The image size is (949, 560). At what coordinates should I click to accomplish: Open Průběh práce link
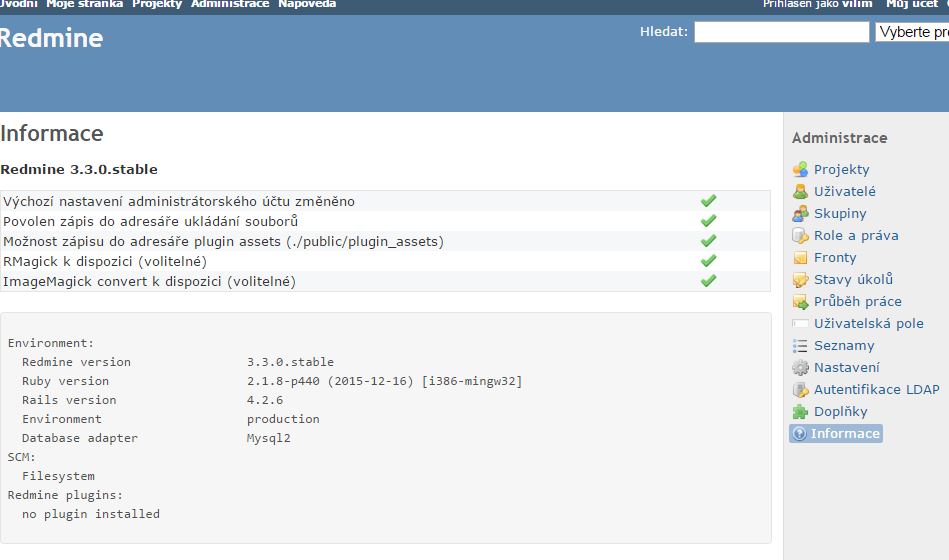(x=858, y=301)
